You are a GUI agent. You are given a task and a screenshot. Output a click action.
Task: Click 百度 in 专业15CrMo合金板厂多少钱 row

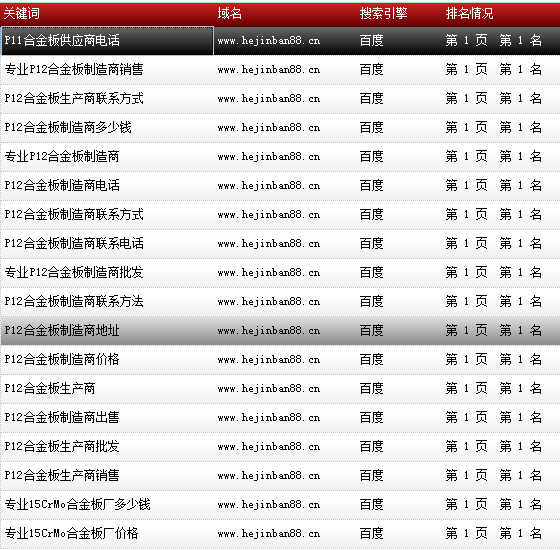371,505
